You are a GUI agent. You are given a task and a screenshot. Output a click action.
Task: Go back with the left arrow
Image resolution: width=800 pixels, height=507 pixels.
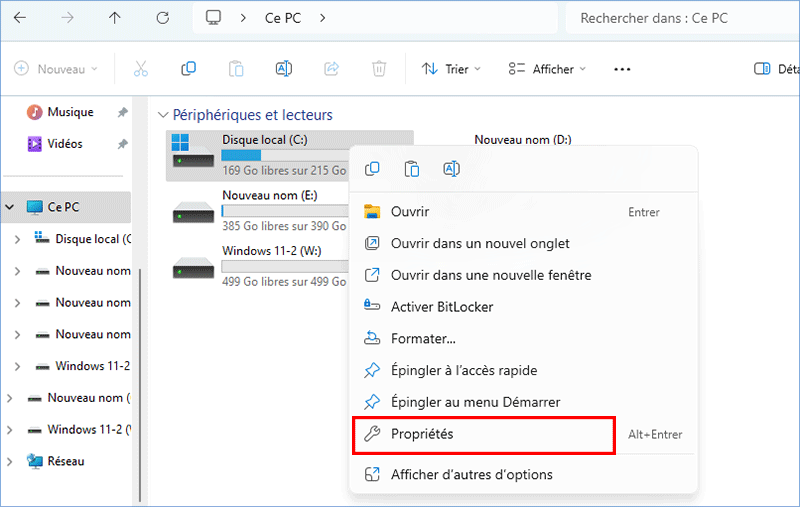(20, 18)
